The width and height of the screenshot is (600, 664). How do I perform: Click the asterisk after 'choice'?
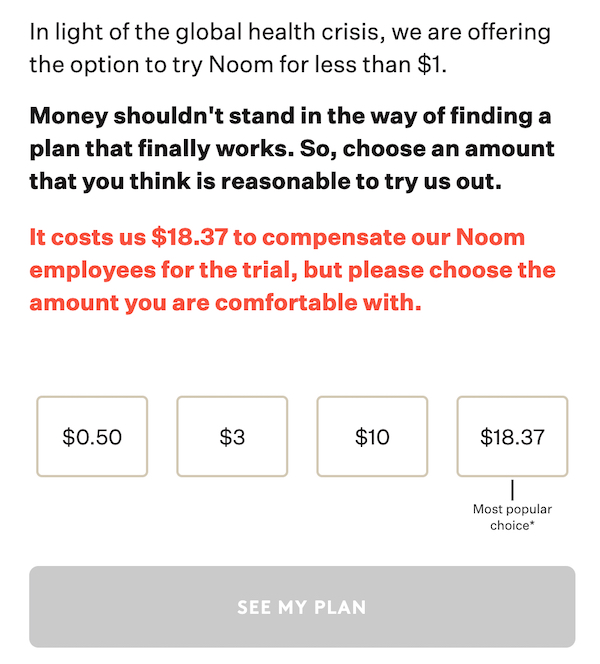(x=532, y=523)
